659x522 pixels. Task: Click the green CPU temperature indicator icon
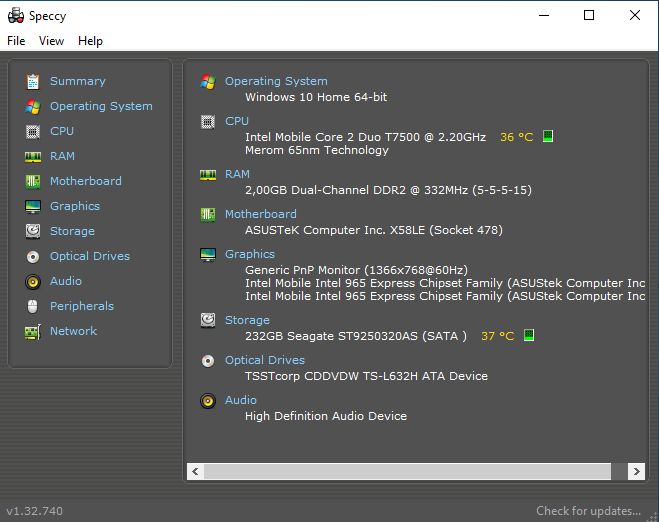548,136
